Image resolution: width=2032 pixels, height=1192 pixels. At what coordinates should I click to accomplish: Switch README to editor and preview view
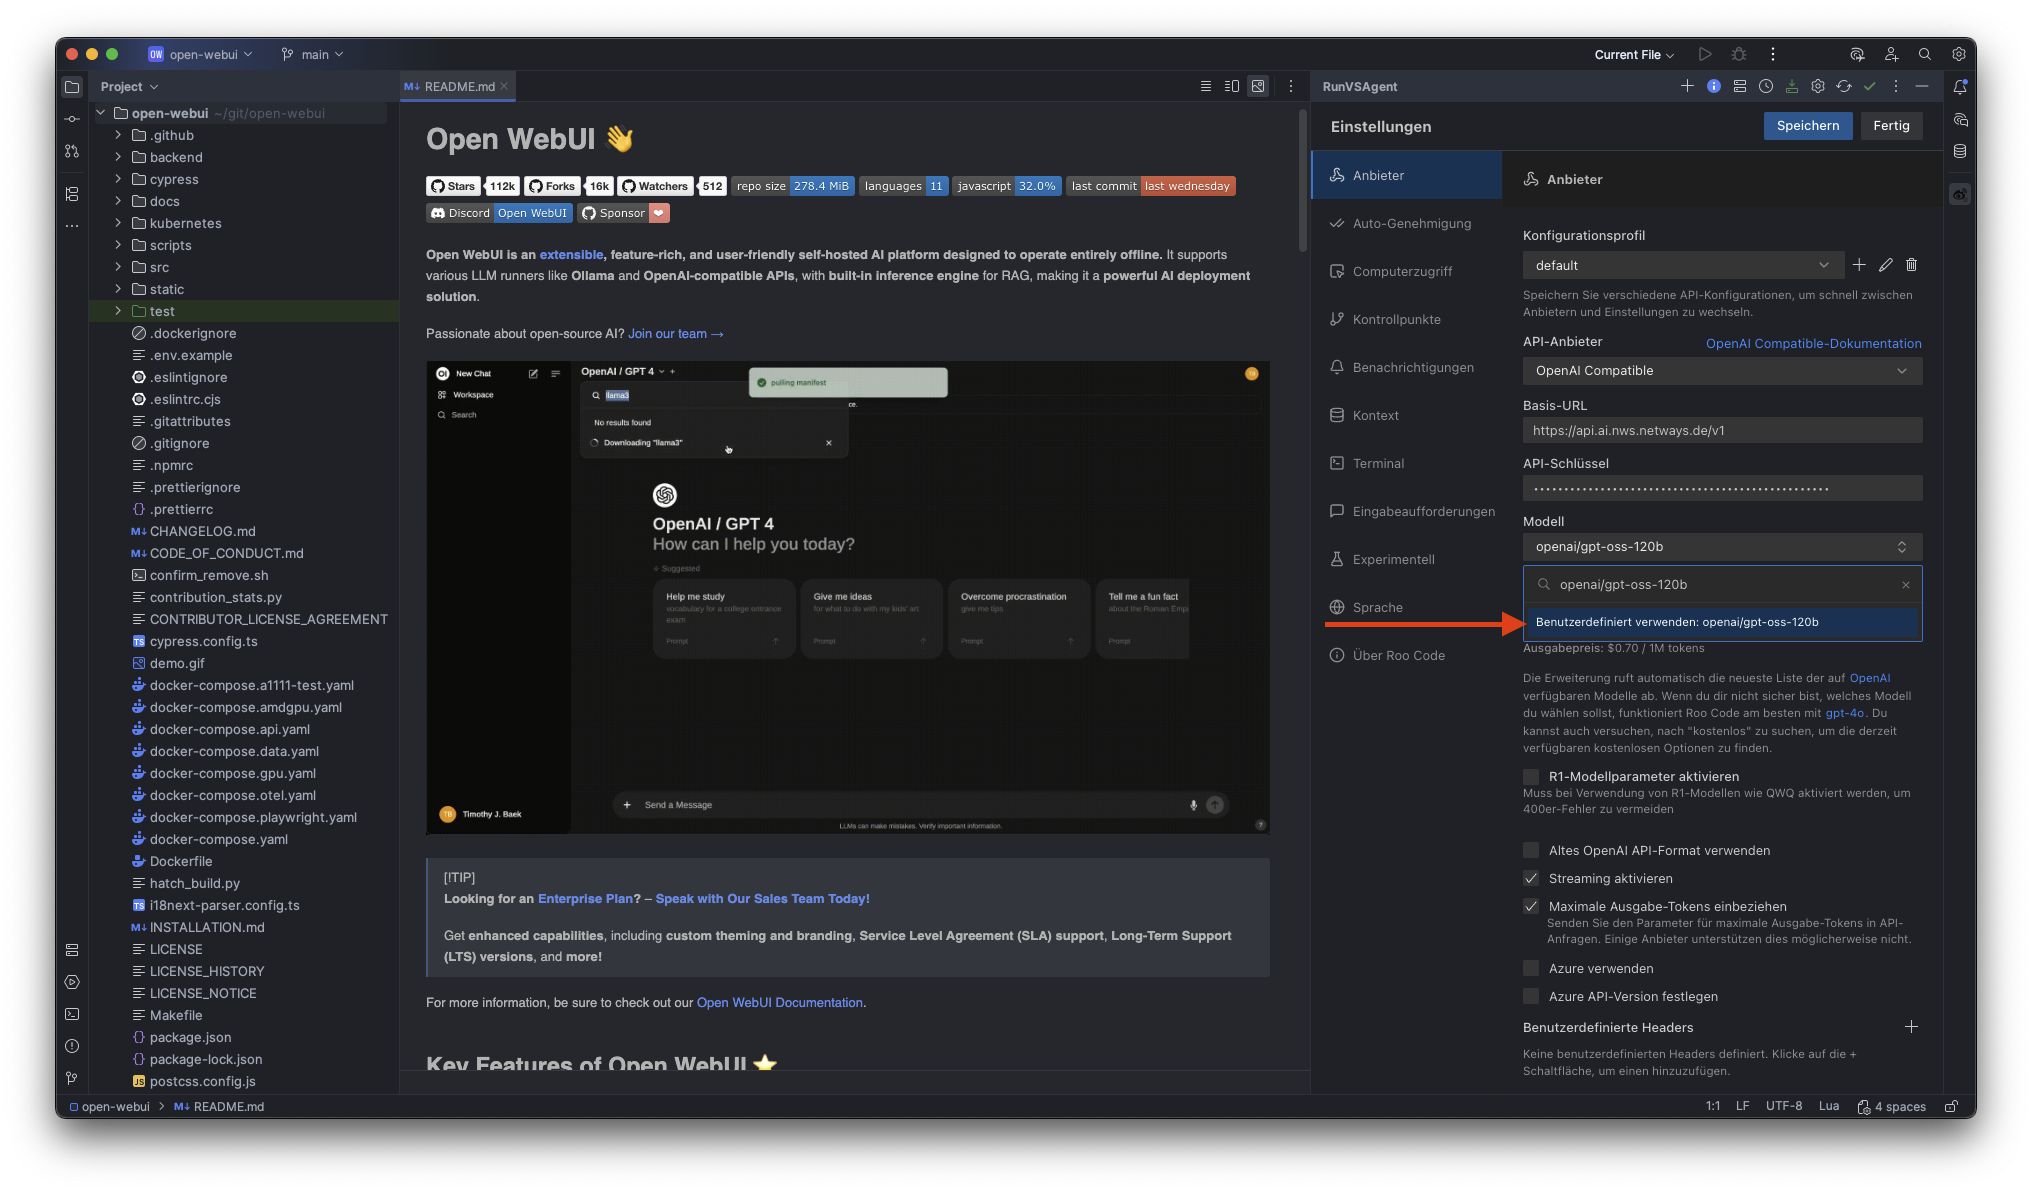[1232, 86]
